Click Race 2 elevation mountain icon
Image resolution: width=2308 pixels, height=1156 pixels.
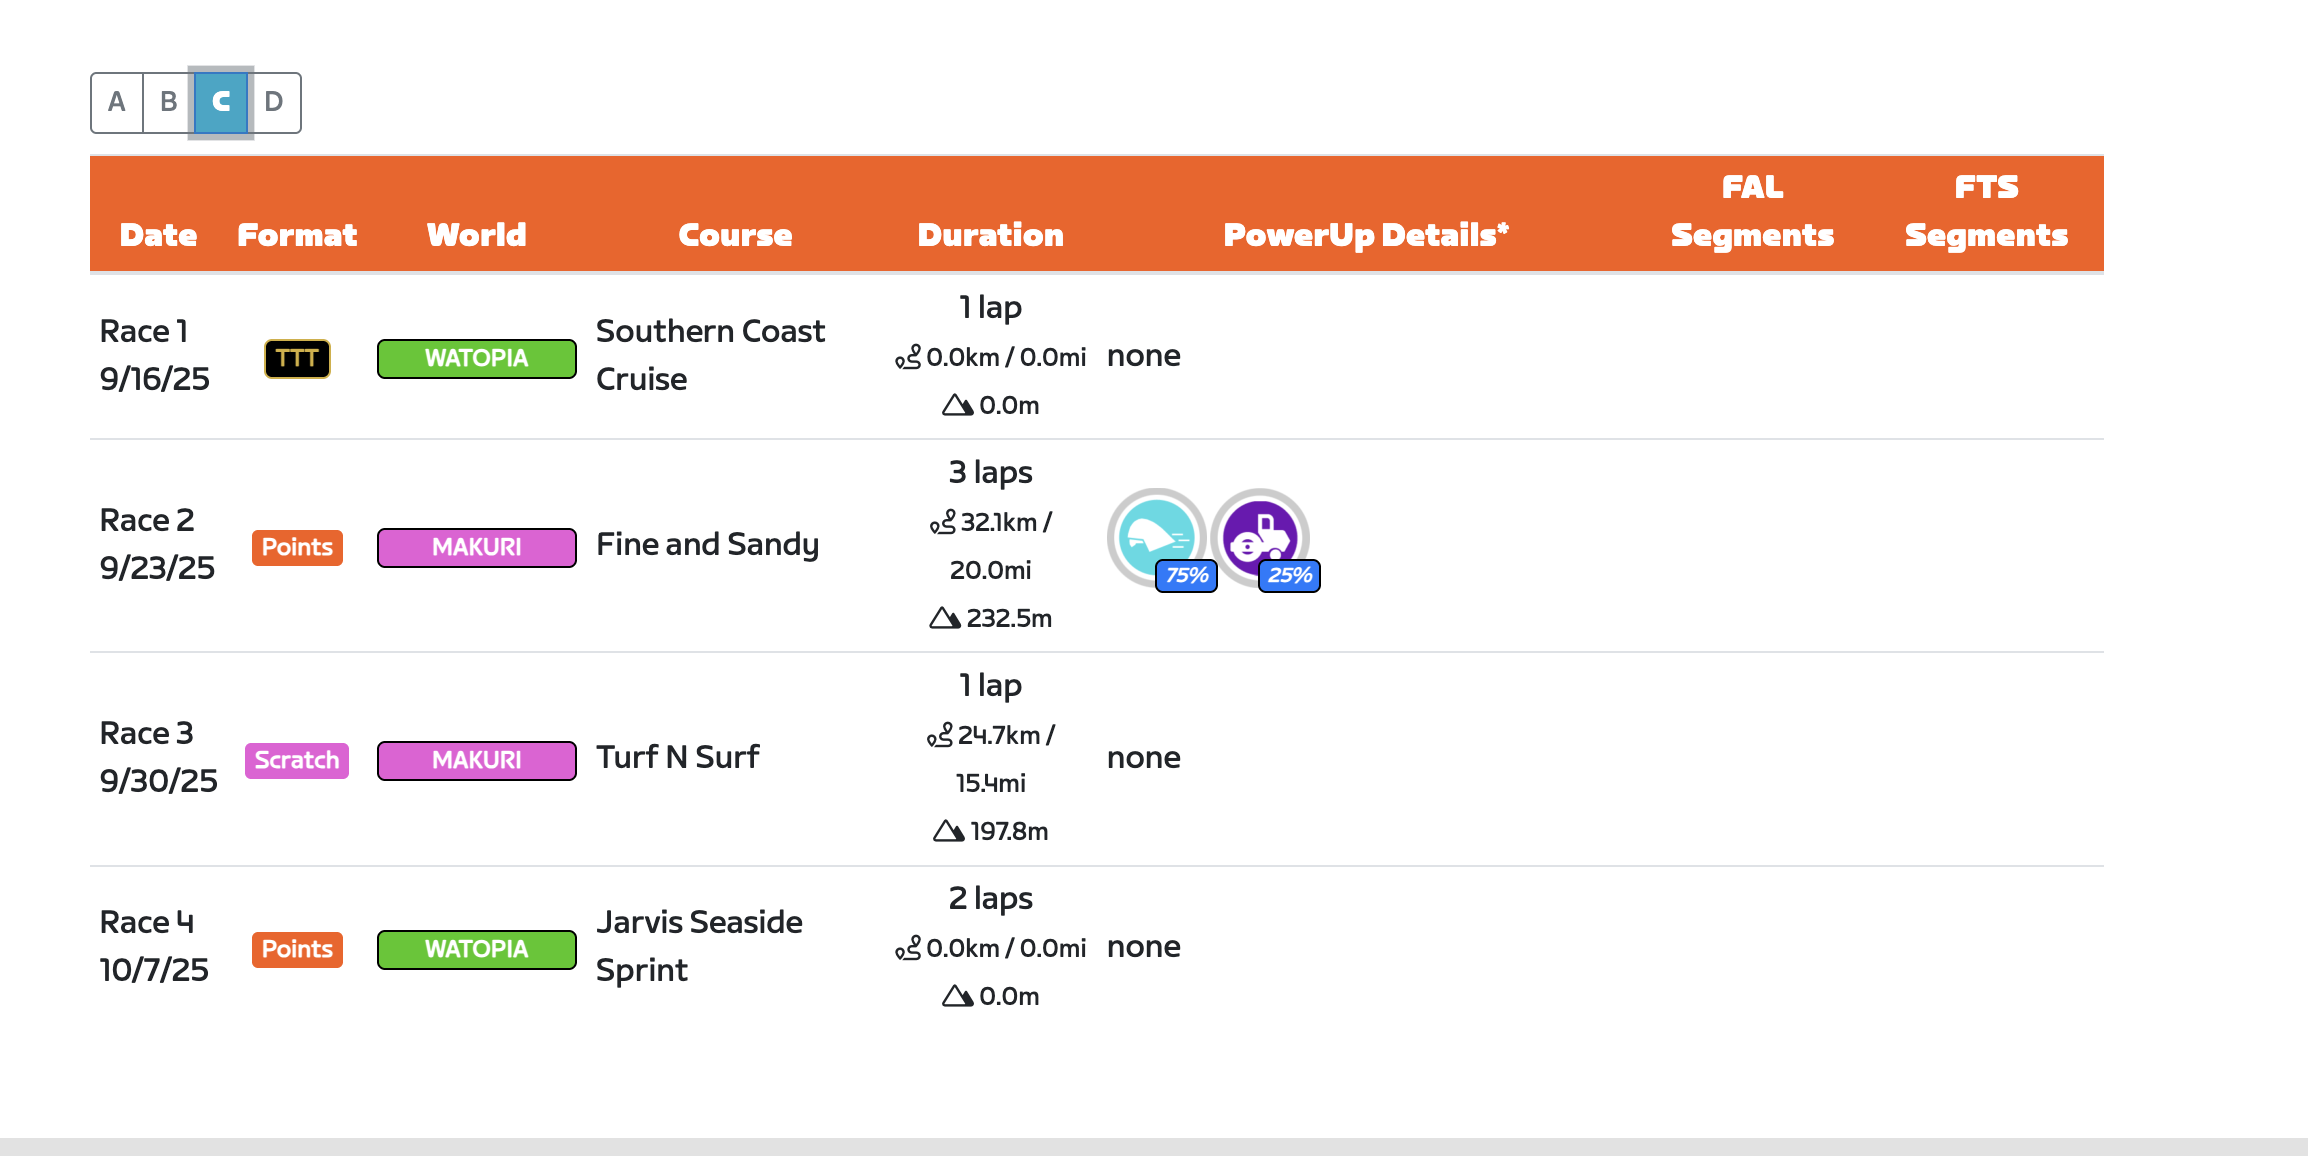(944, 618)
